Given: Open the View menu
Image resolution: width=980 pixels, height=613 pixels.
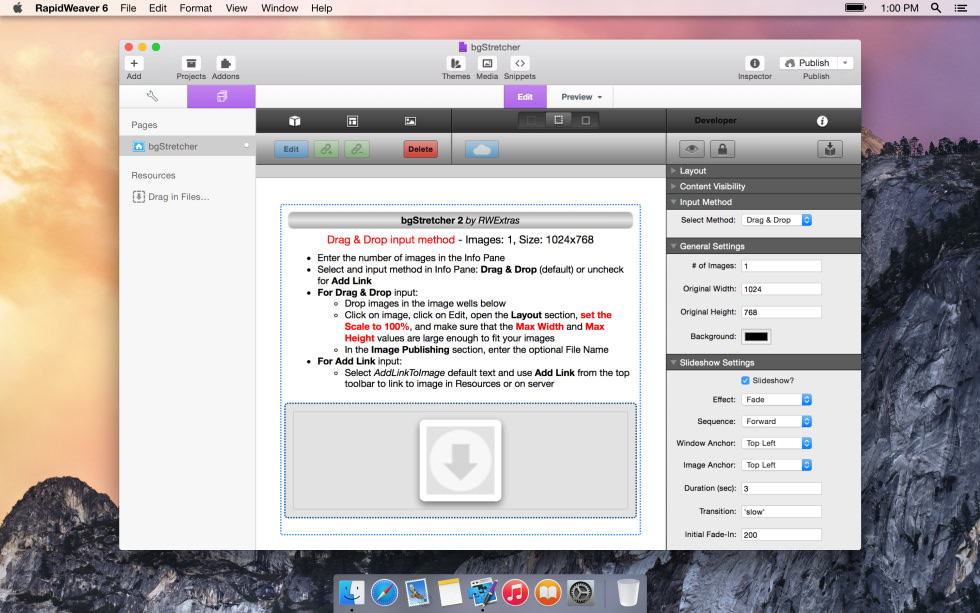Looking at the screenshot, I should 236,8.
